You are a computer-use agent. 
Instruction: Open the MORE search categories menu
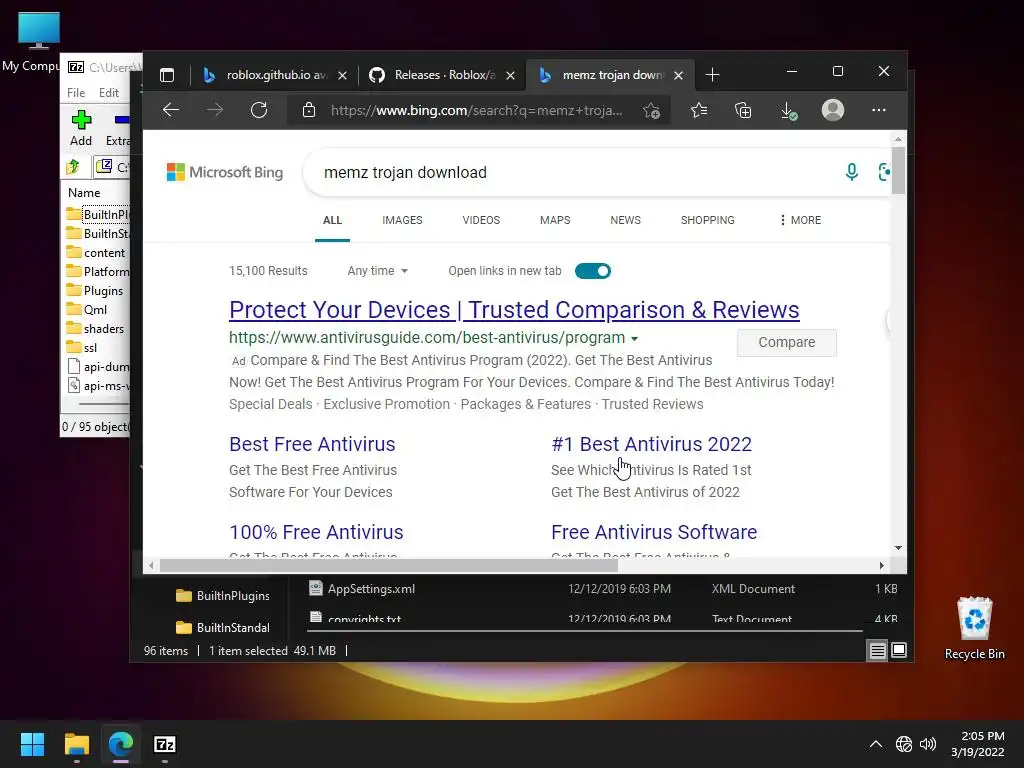click(800, 220)
